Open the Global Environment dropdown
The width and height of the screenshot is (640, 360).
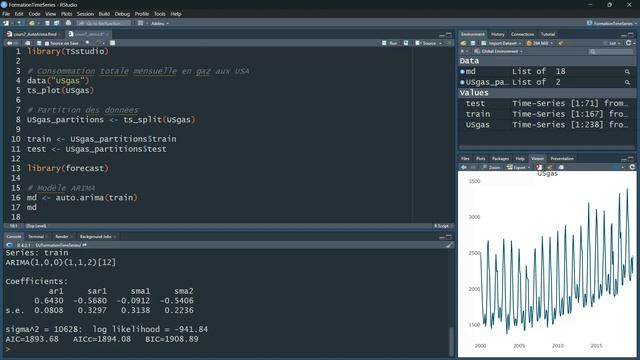tap(498, 51)
